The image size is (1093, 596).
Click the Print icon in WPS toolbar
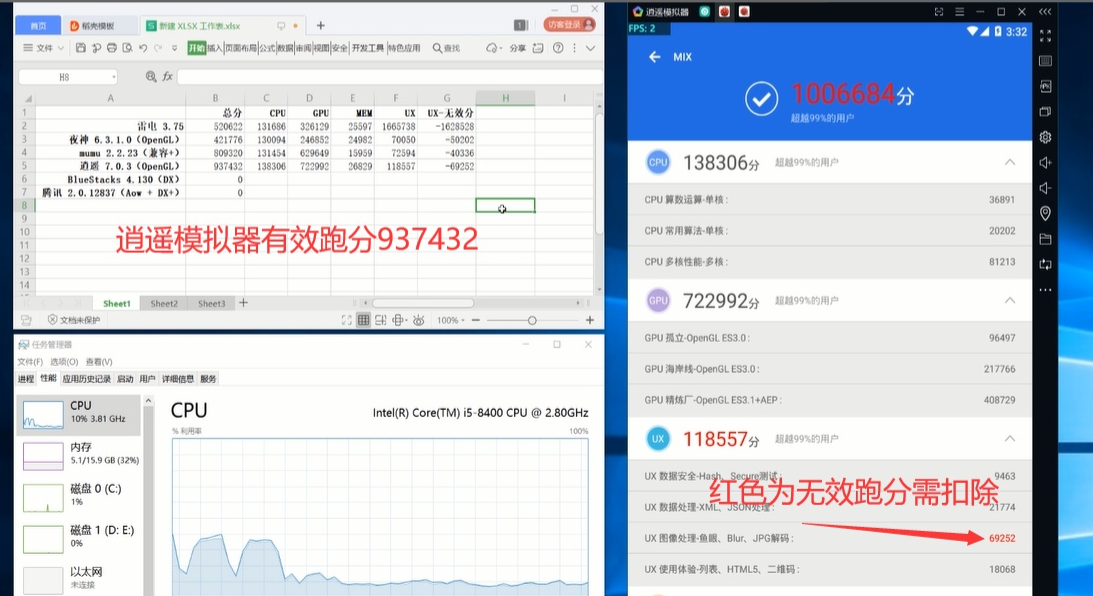click(112, 48)
